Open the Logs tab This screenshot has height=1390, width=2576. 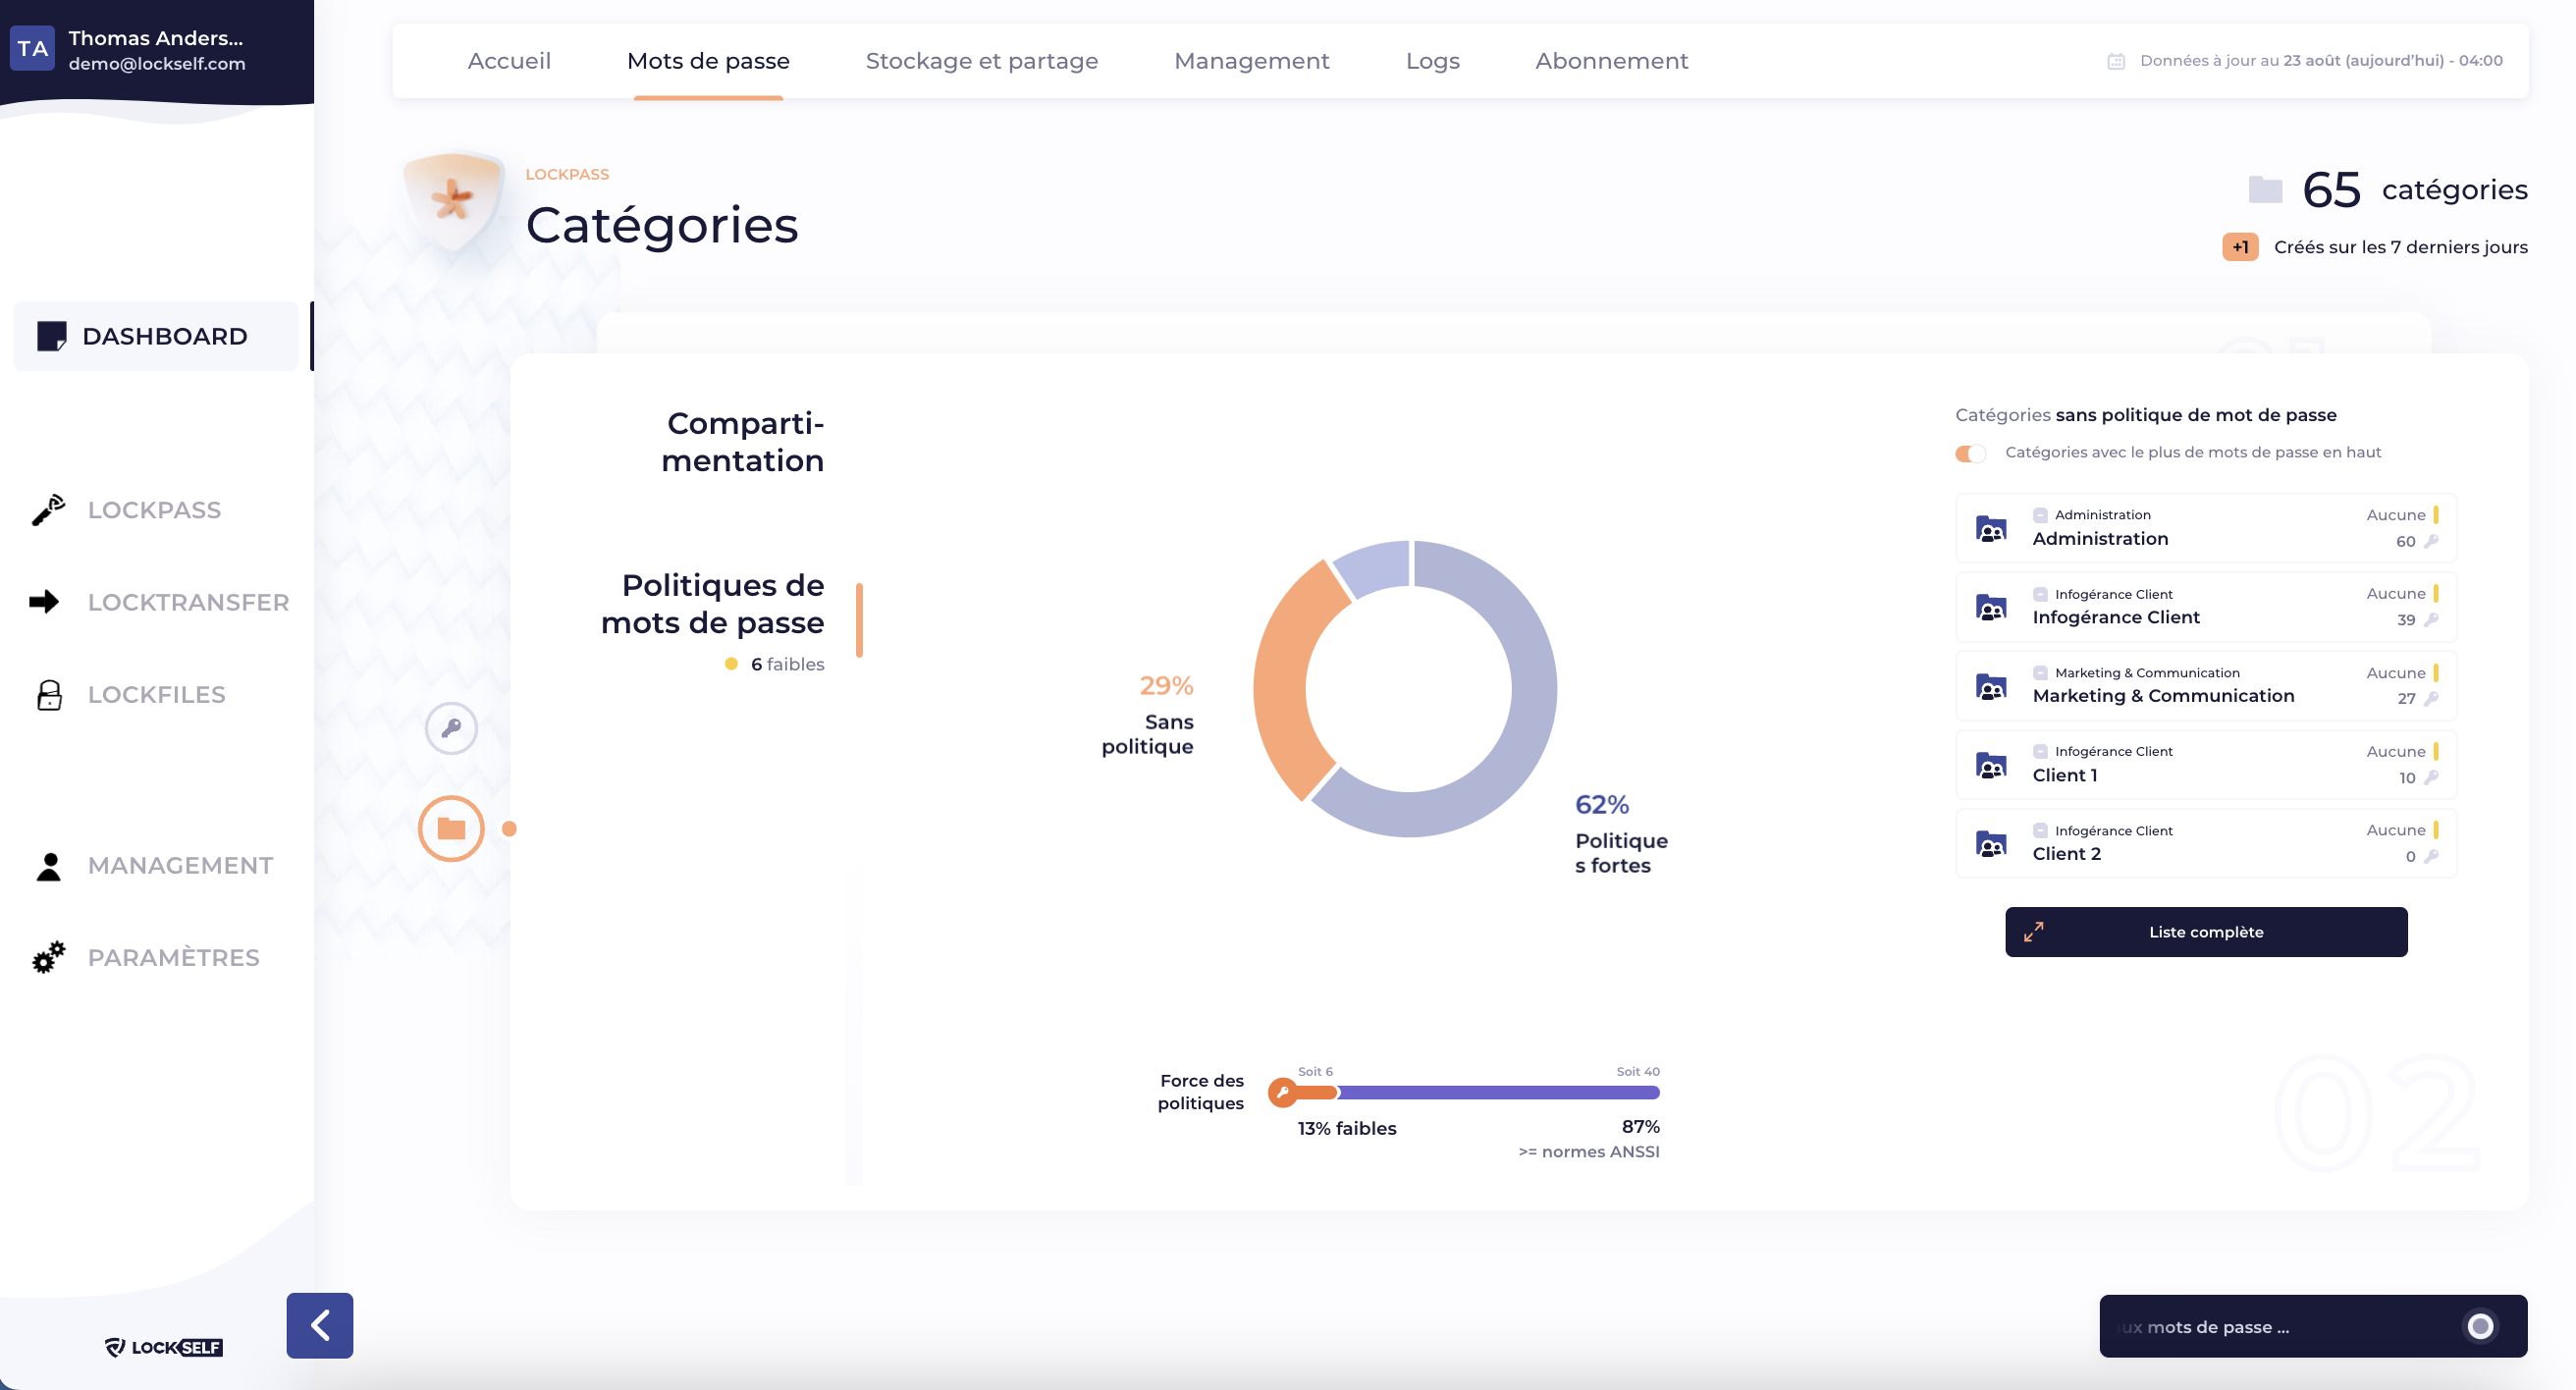1432,61
